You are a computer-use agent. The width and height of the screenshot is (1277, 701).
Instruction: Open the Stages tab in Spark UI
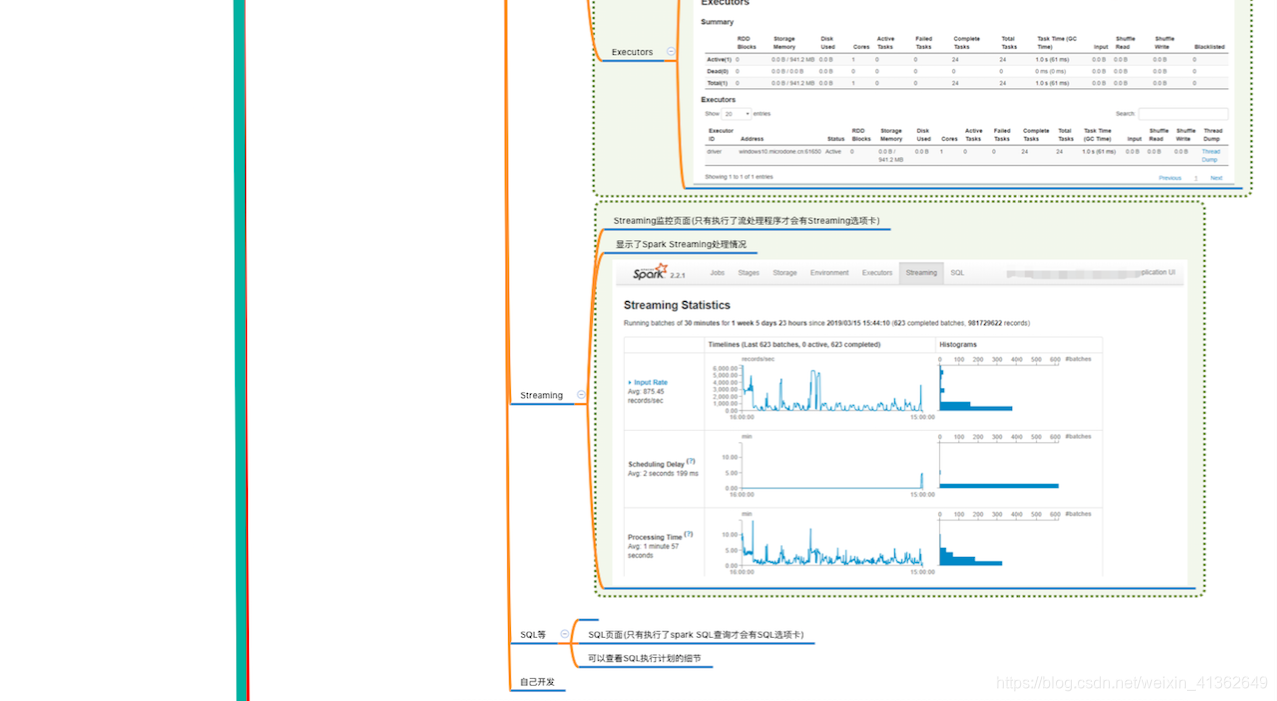pyautogui.click(x=749, y=273)
